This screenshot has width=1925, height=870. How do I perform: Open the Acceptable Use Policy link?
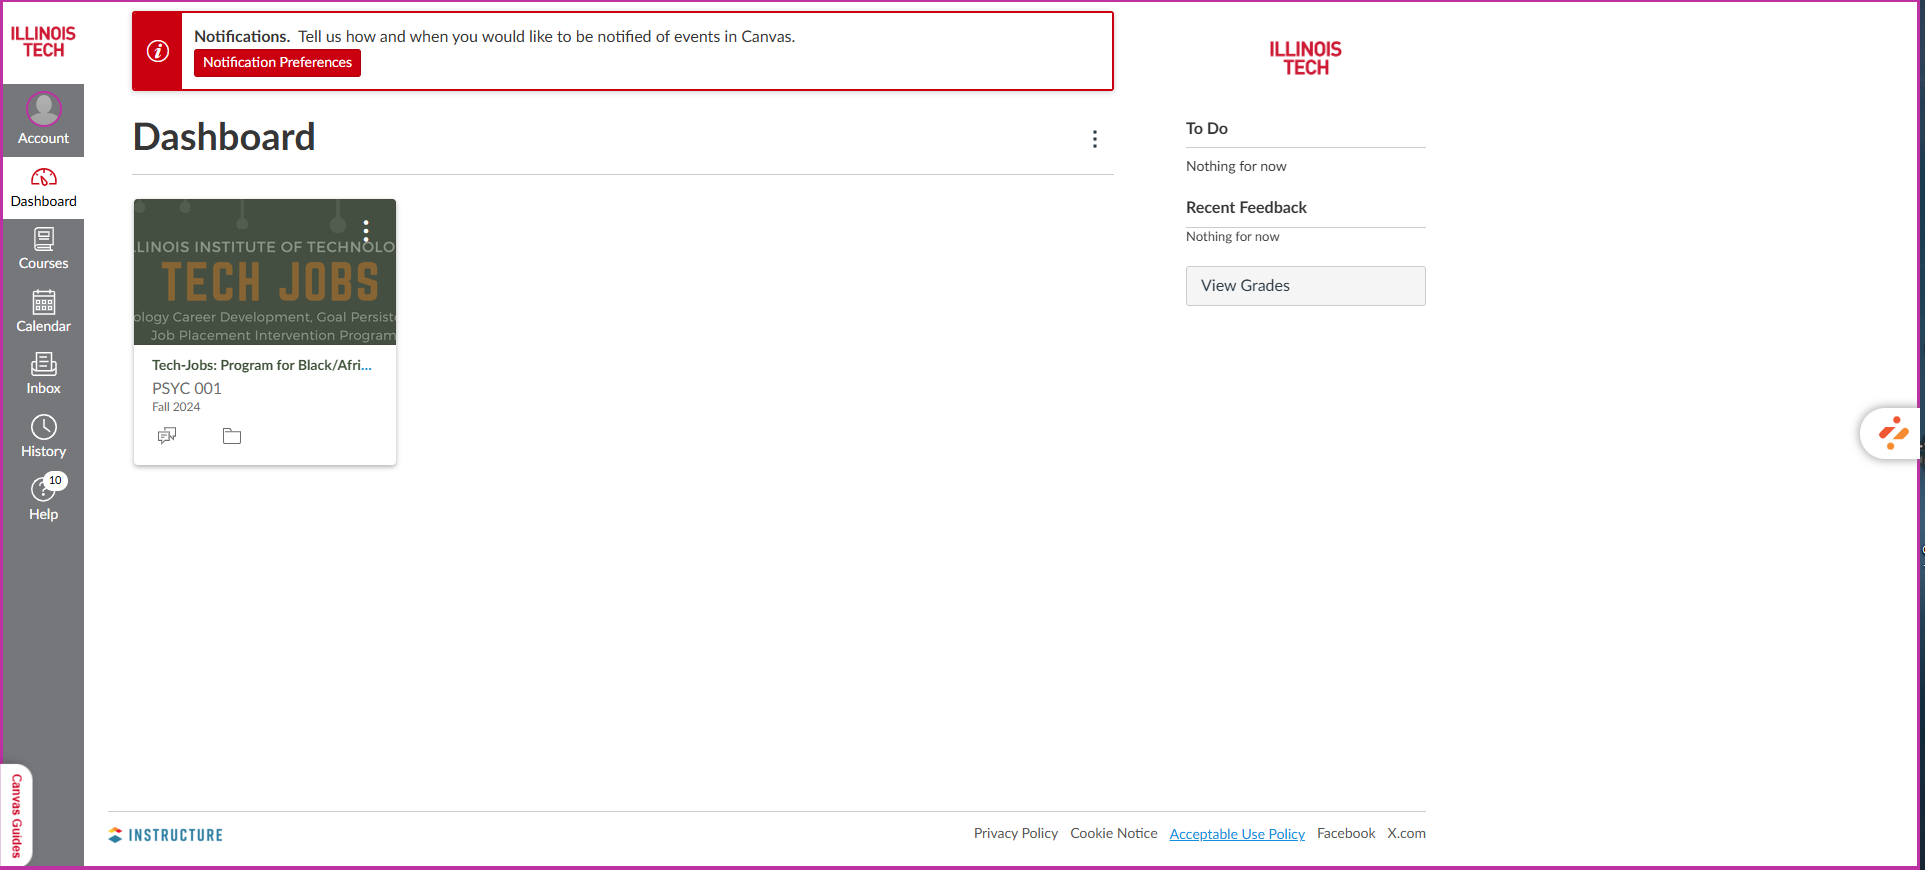[x=1237, y=834]
